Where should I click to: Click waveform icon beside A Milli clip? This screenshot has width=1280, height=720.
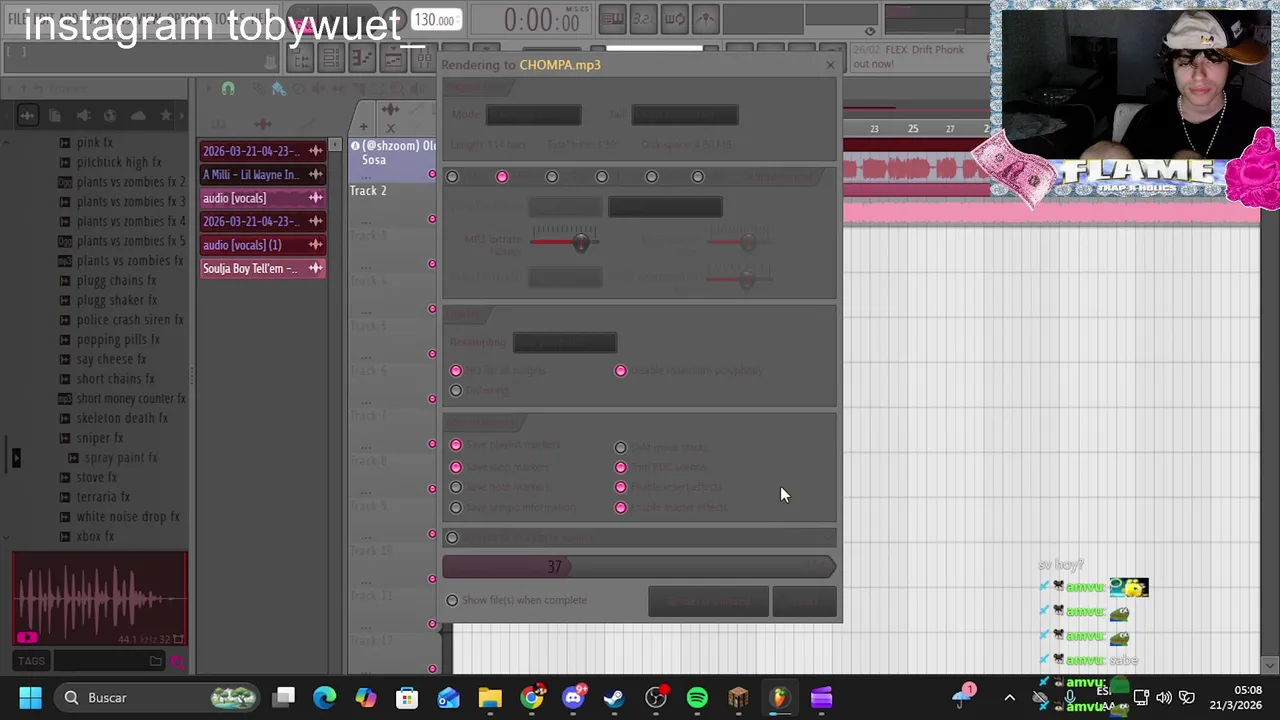315,174
